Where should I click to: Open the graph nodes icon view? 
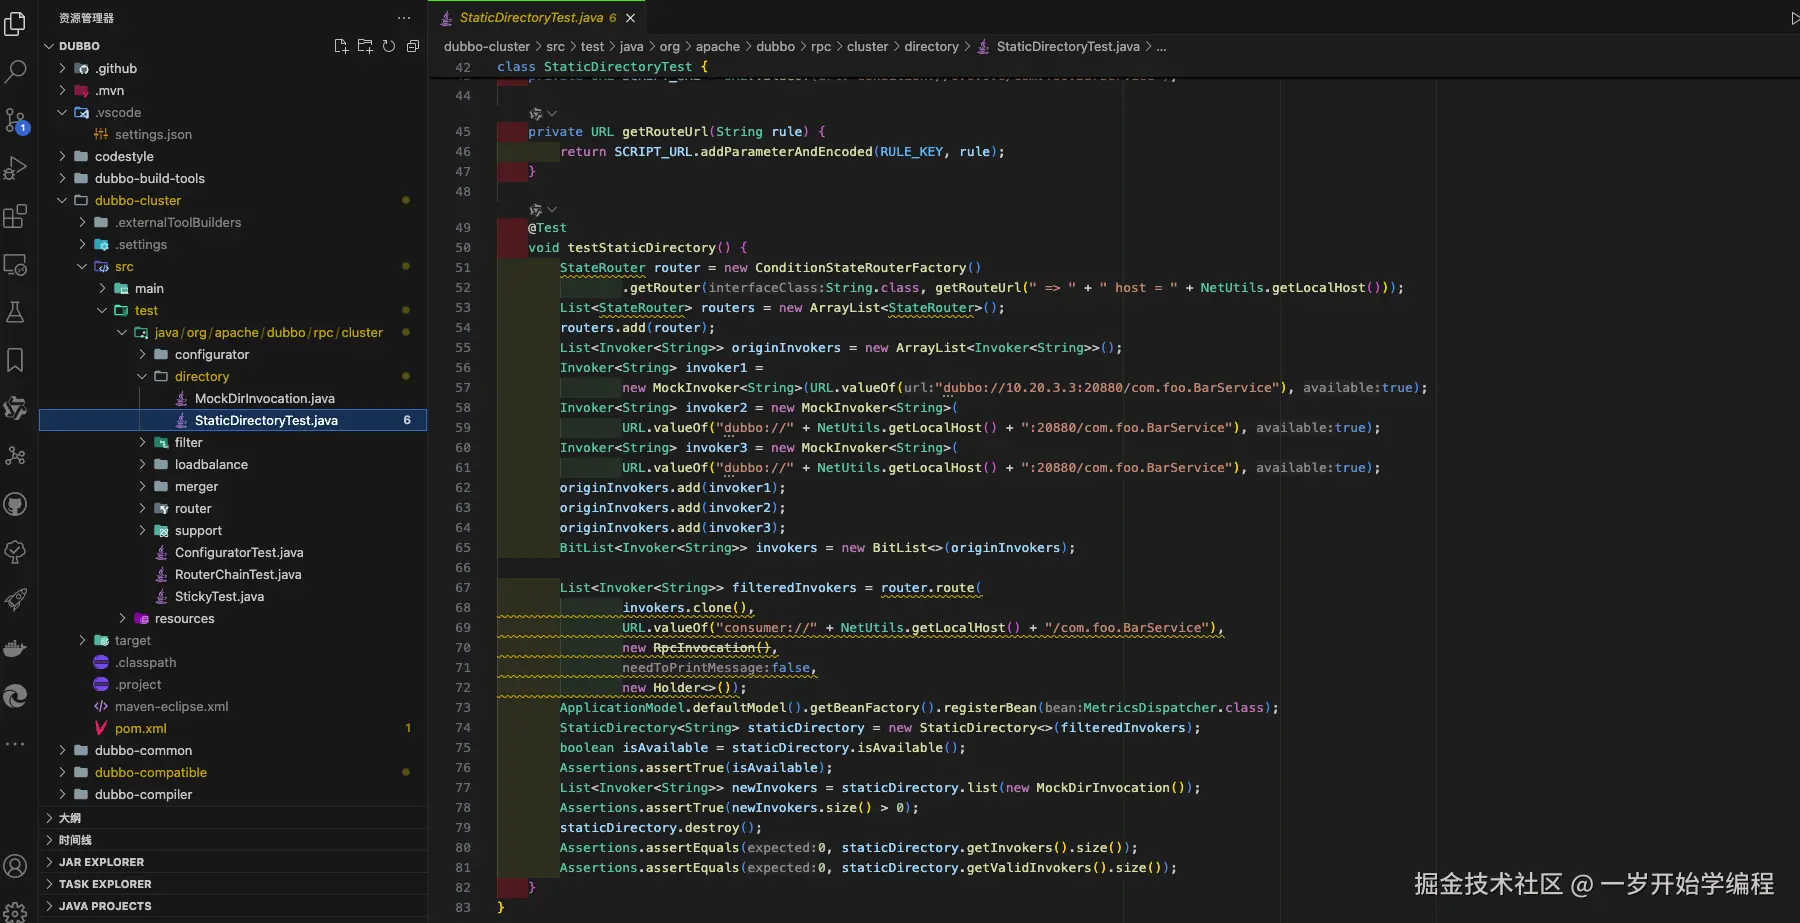click(x=15, y=456)
